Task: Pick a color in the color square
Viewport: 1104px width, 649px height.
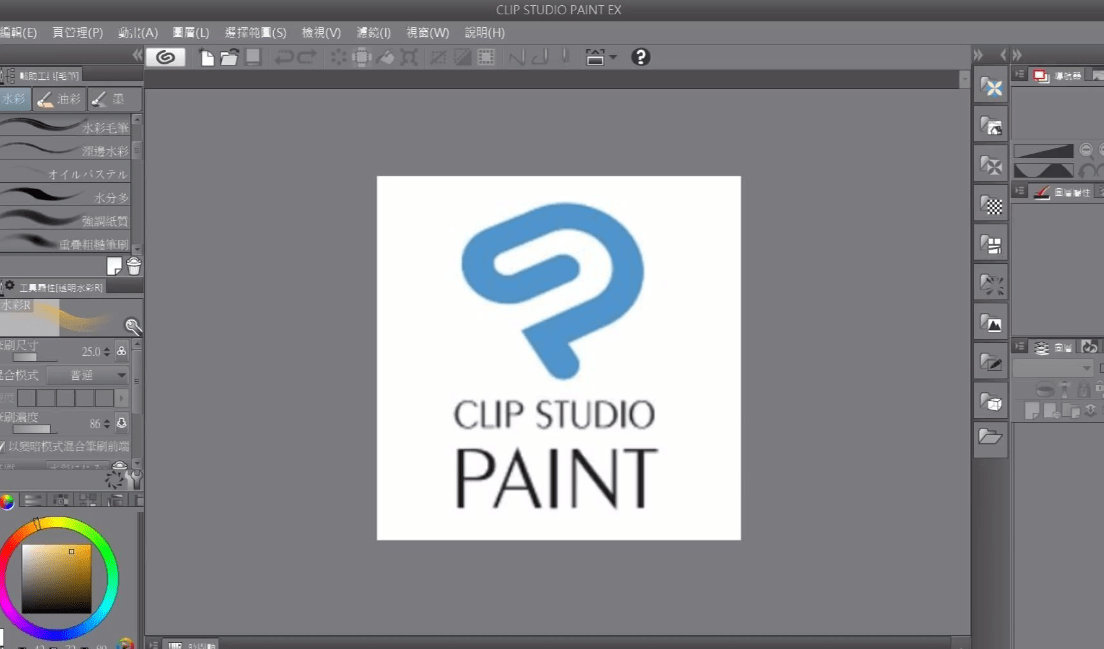Action: [56, 578]
